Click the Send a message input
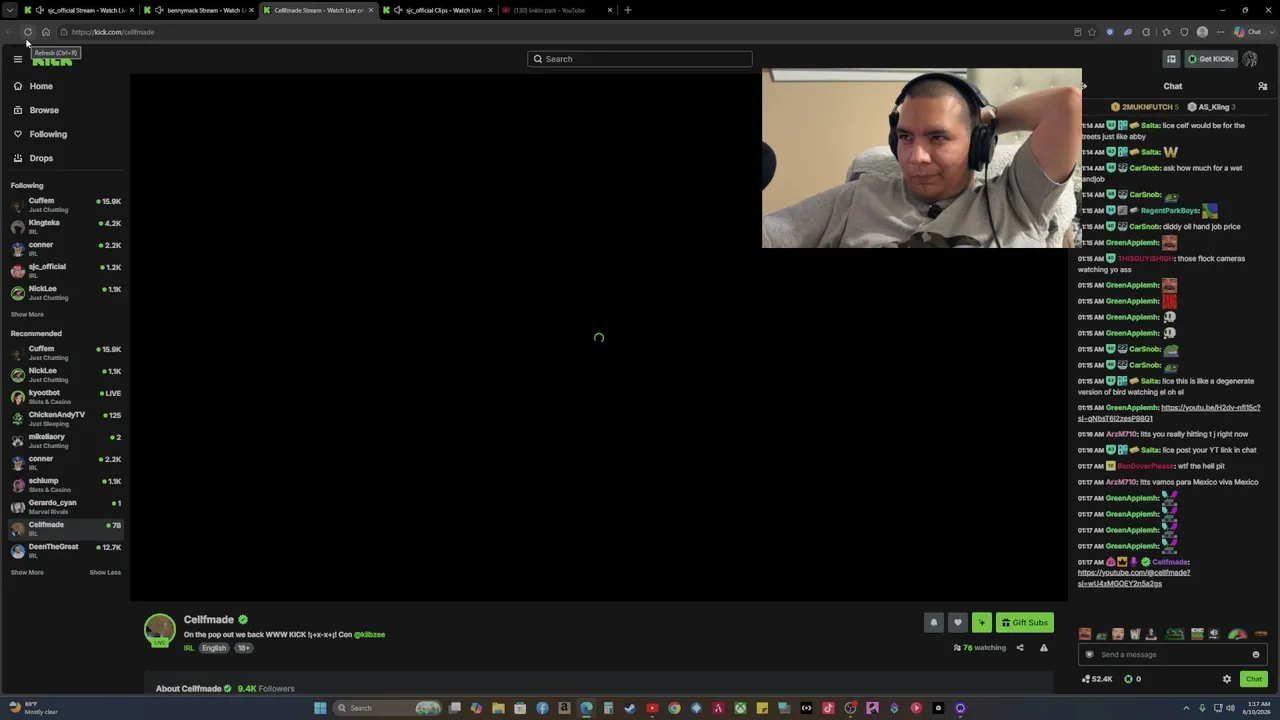Image resolution: width=1280 pixels, height=720 pixels. (x=1170, y=655)
